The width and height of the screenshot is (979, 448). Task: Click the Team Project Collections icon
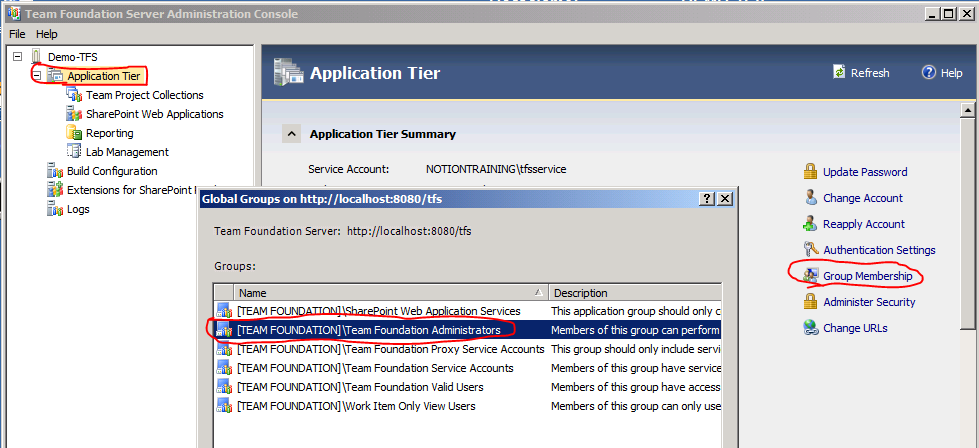75,95
